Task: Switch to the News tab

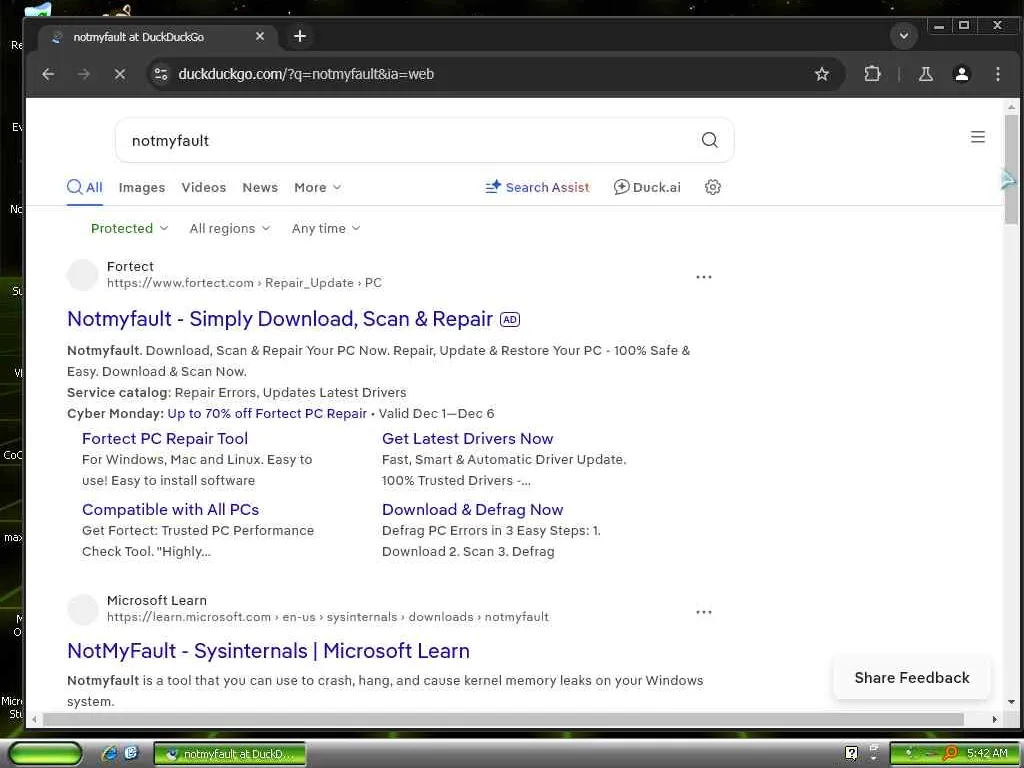Action: pyautogui.click(x=260, y=187)
